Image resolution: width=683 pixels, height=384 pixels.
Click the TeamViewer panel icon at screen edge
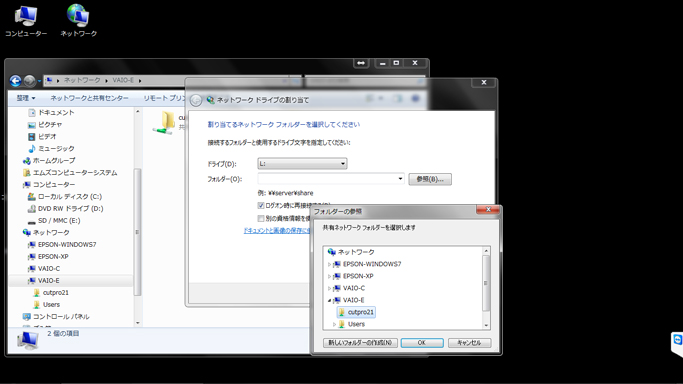[x=677, y=340]
